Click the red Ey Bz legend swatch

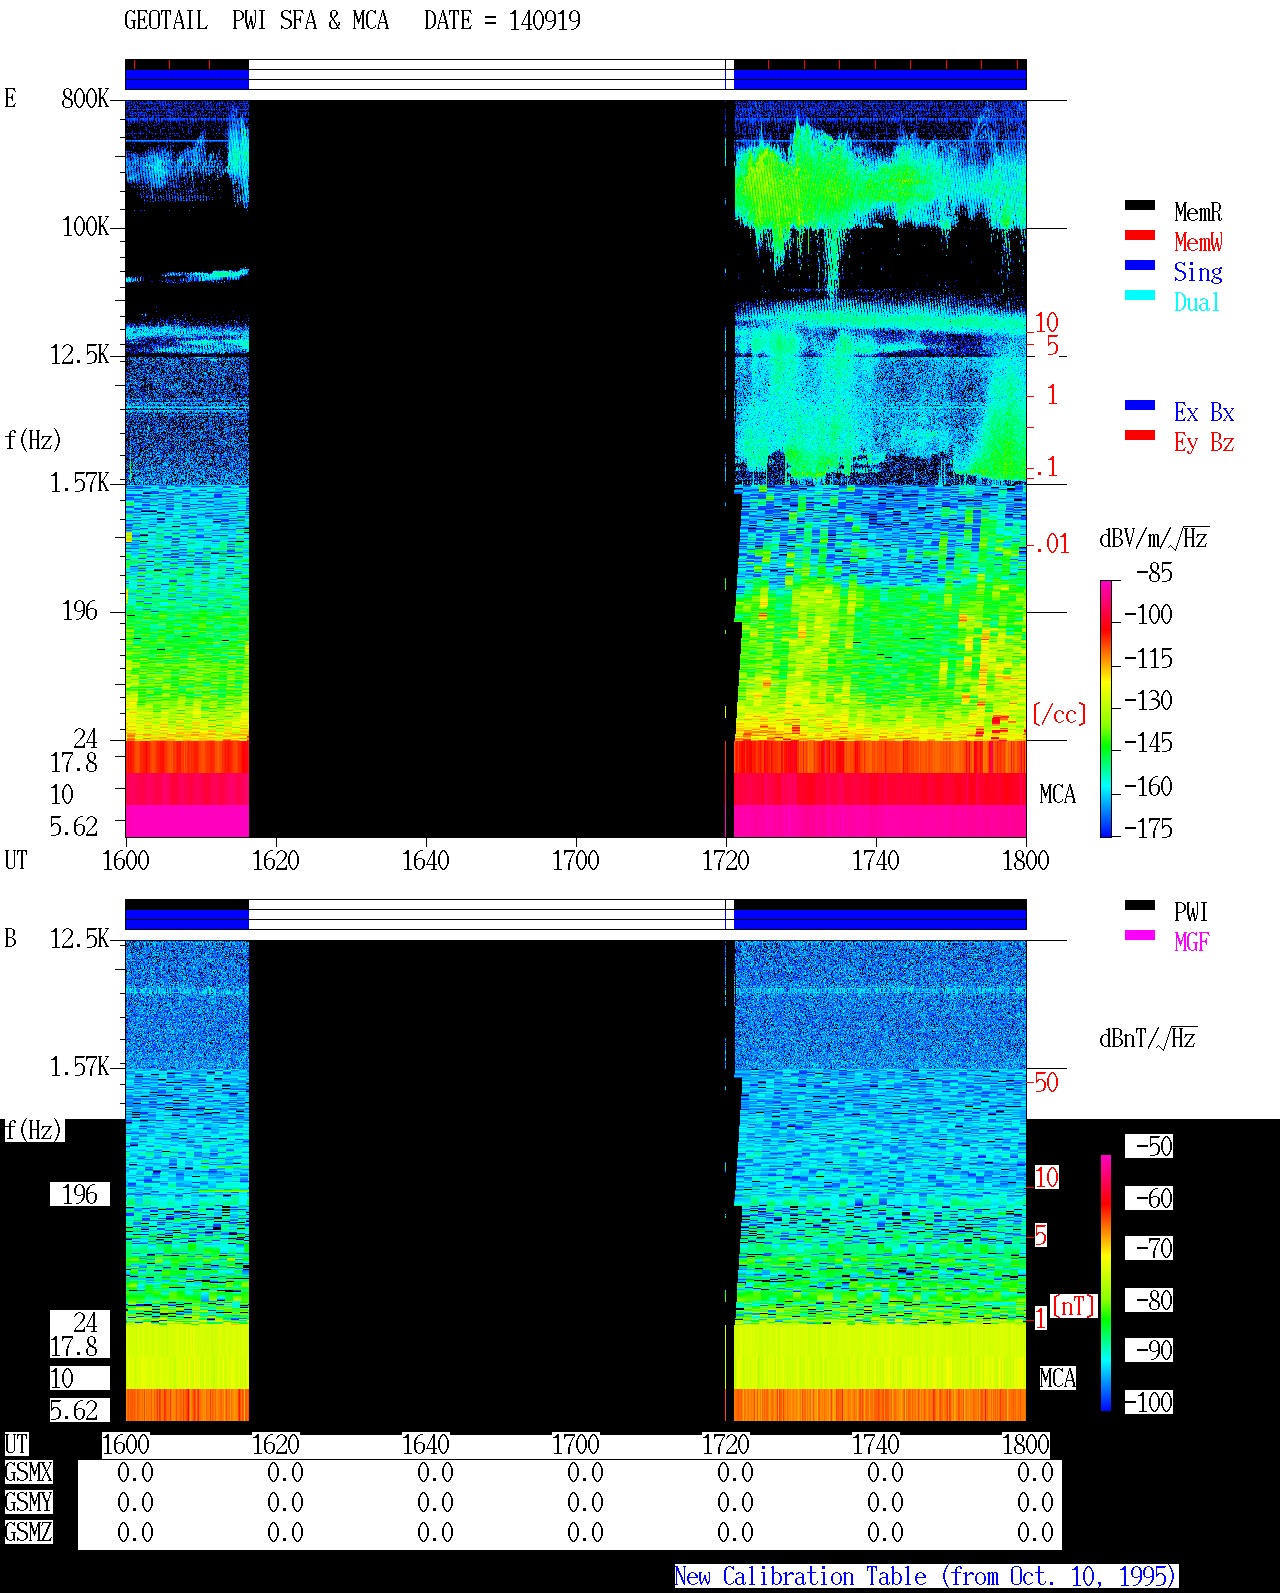pos(1140,435)
